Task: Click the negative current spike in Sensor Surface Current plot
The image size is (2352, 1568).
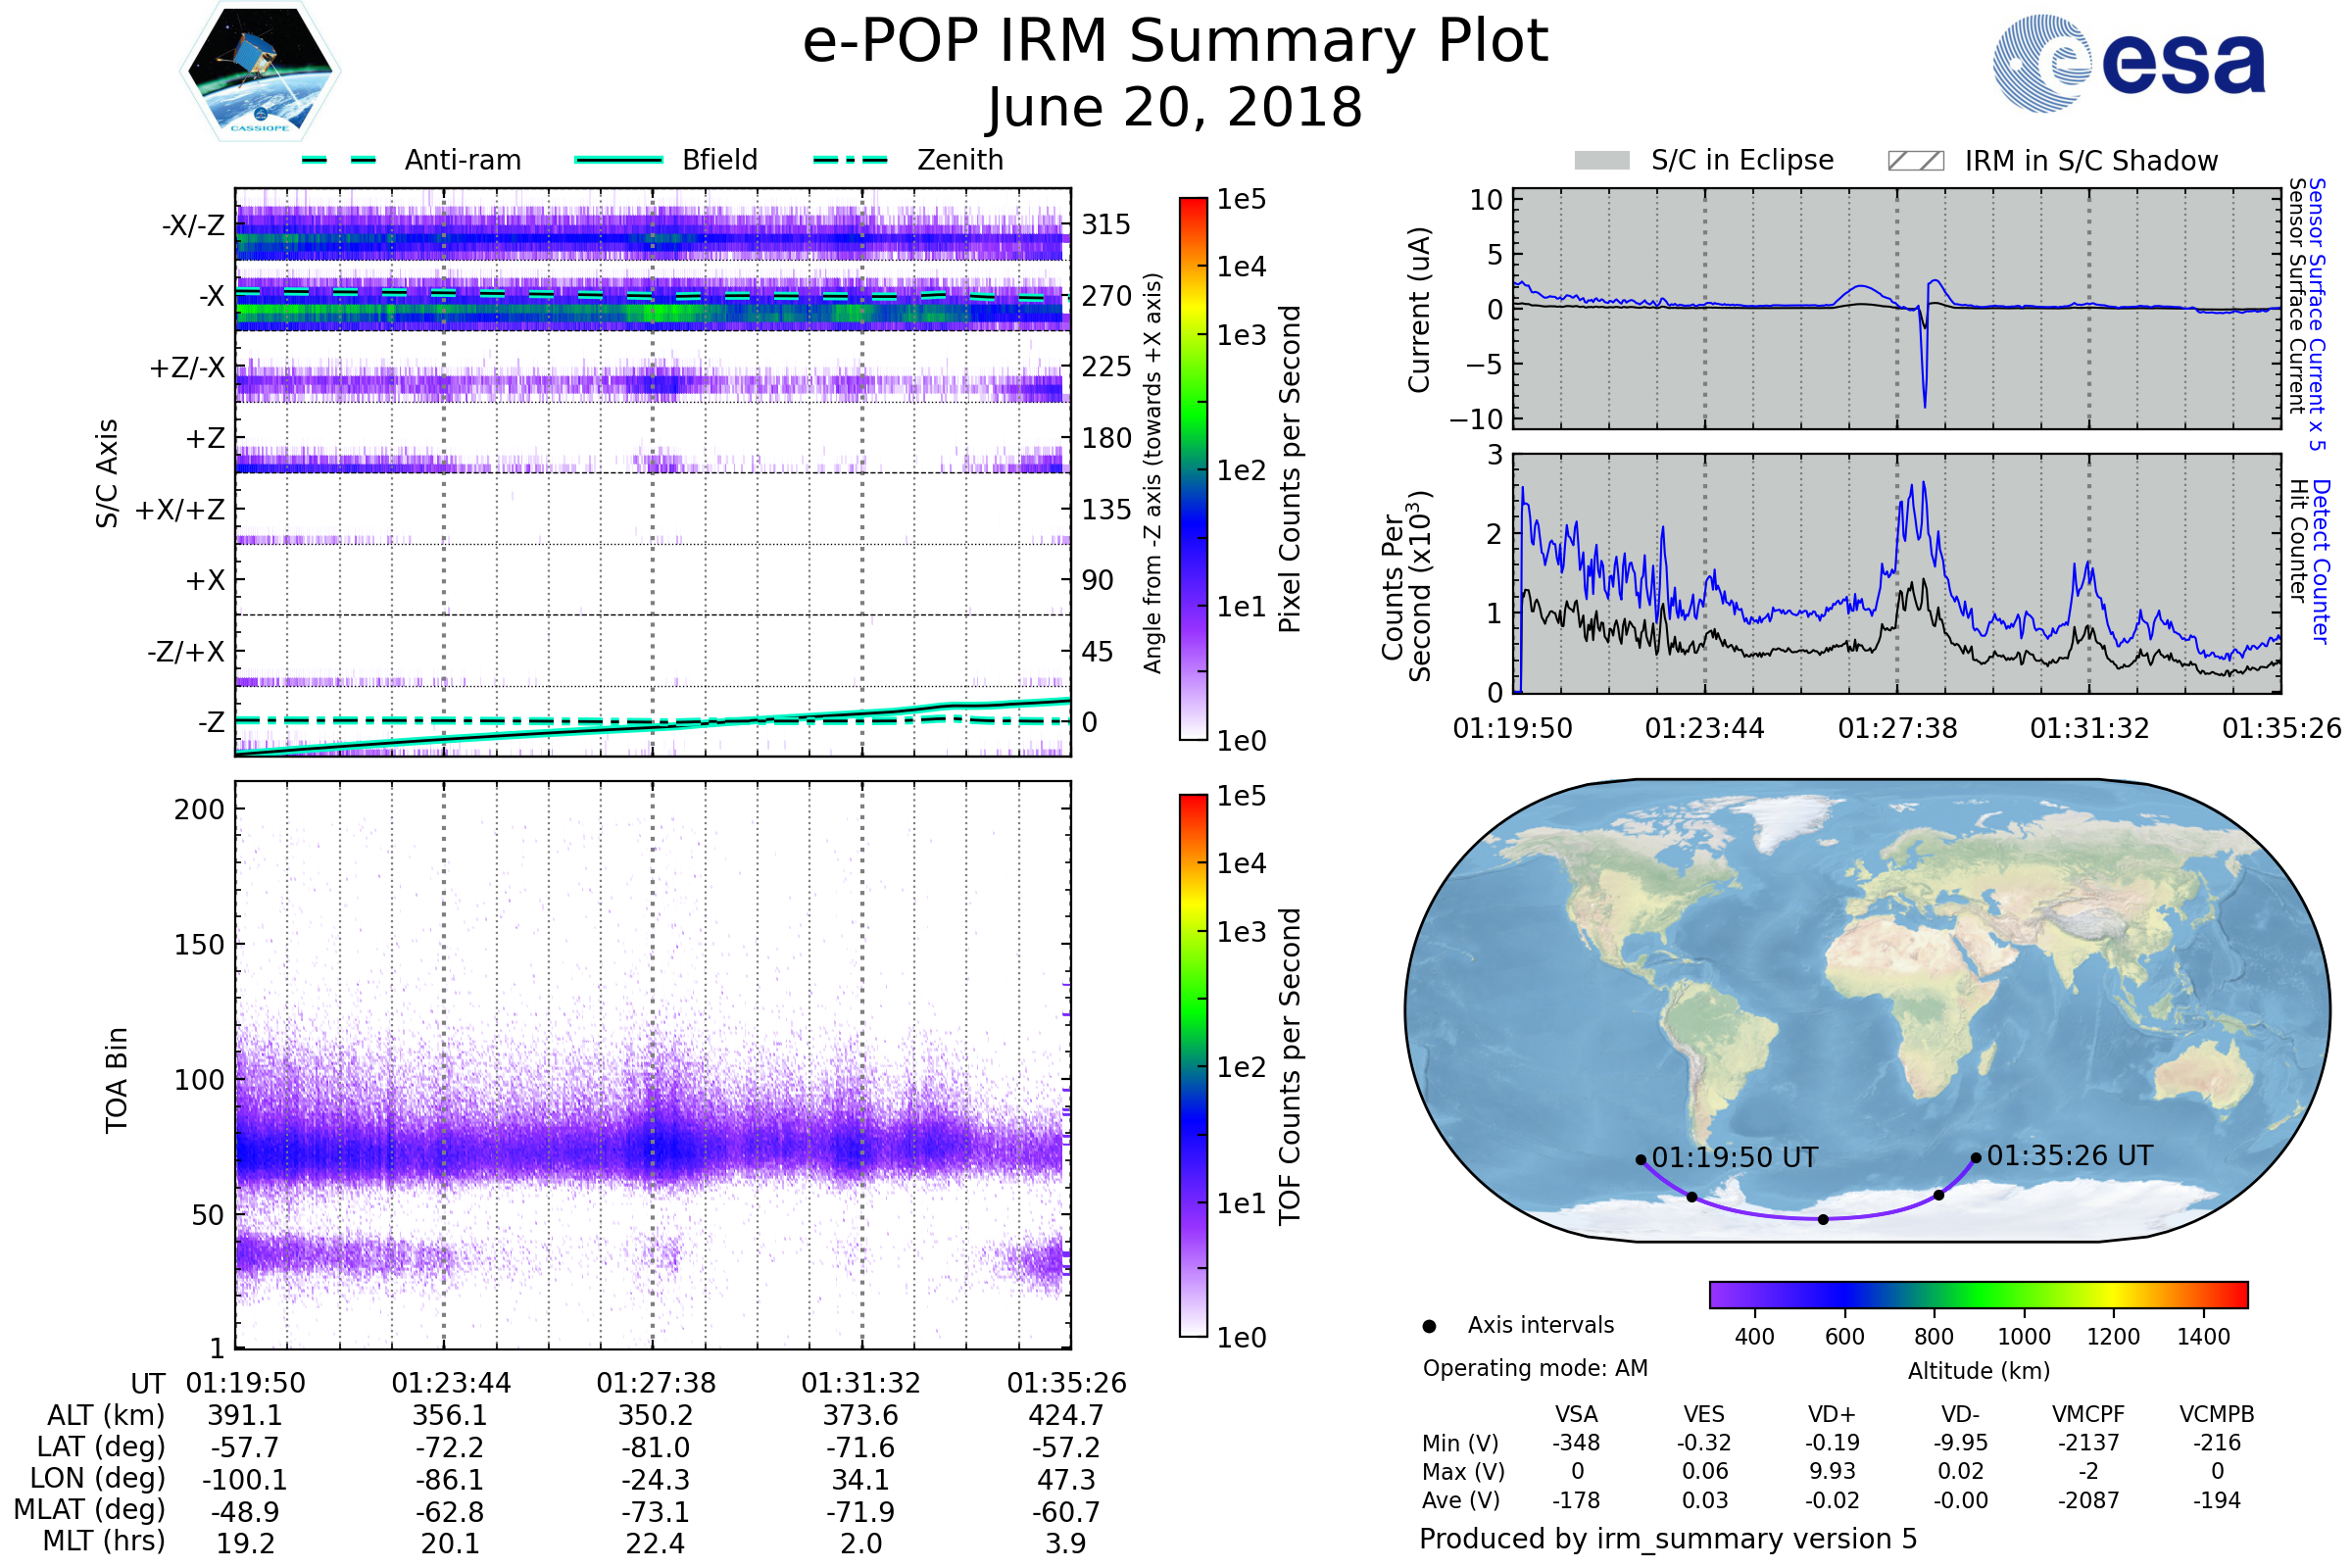Action: point(1925,400)
